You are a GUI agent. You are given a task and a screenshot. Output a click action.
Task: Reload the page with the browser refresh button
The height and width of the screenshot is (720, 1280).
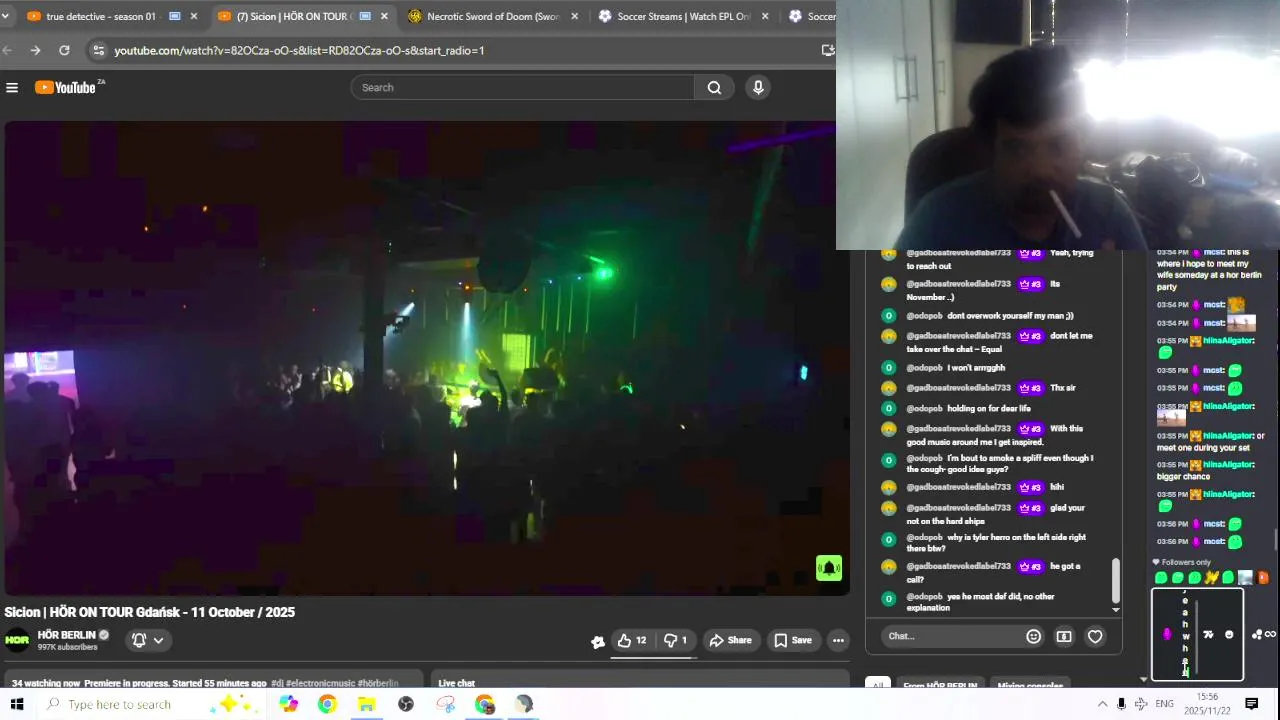click(64, 50)
